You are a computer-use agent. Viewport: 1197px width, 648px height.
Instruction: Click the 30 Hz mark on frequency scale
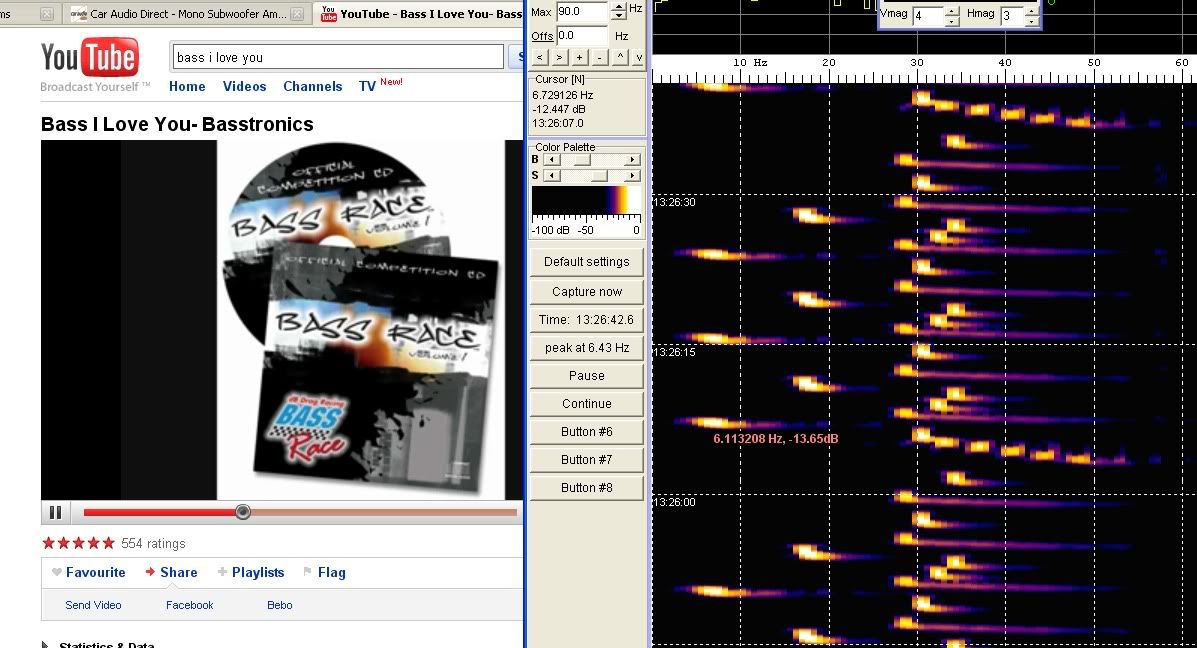click(917, 63)
